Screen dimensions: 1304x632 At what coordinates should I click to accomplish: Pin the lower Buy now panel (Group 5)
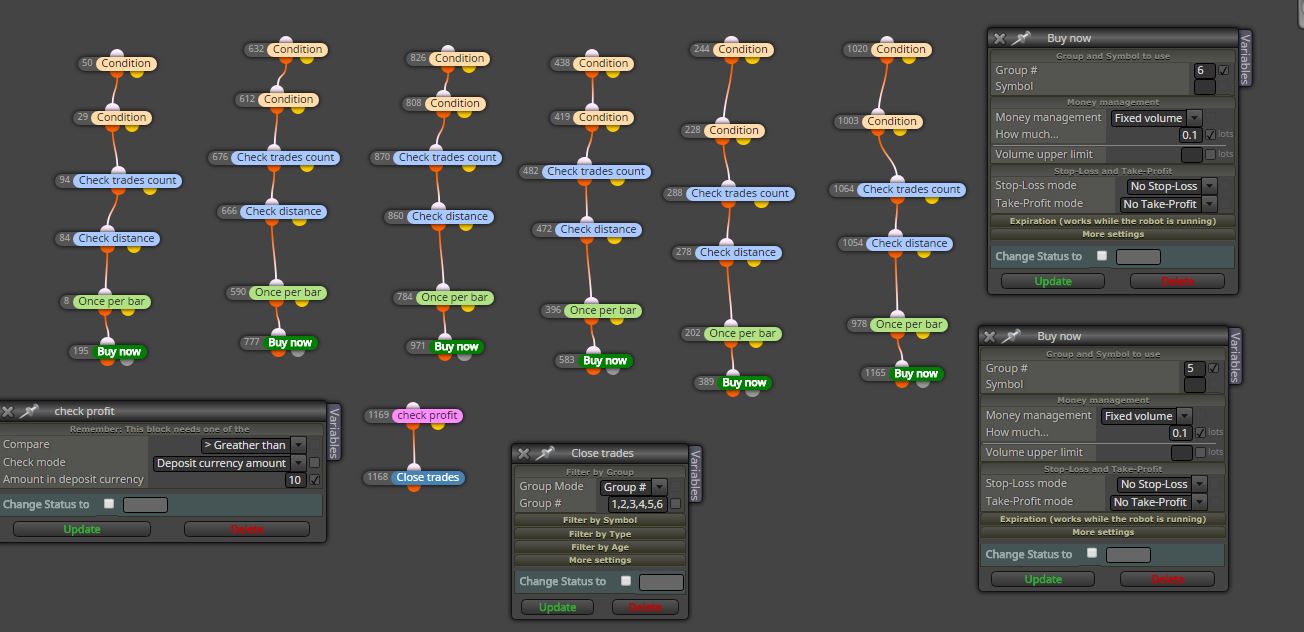[1012, 336]
